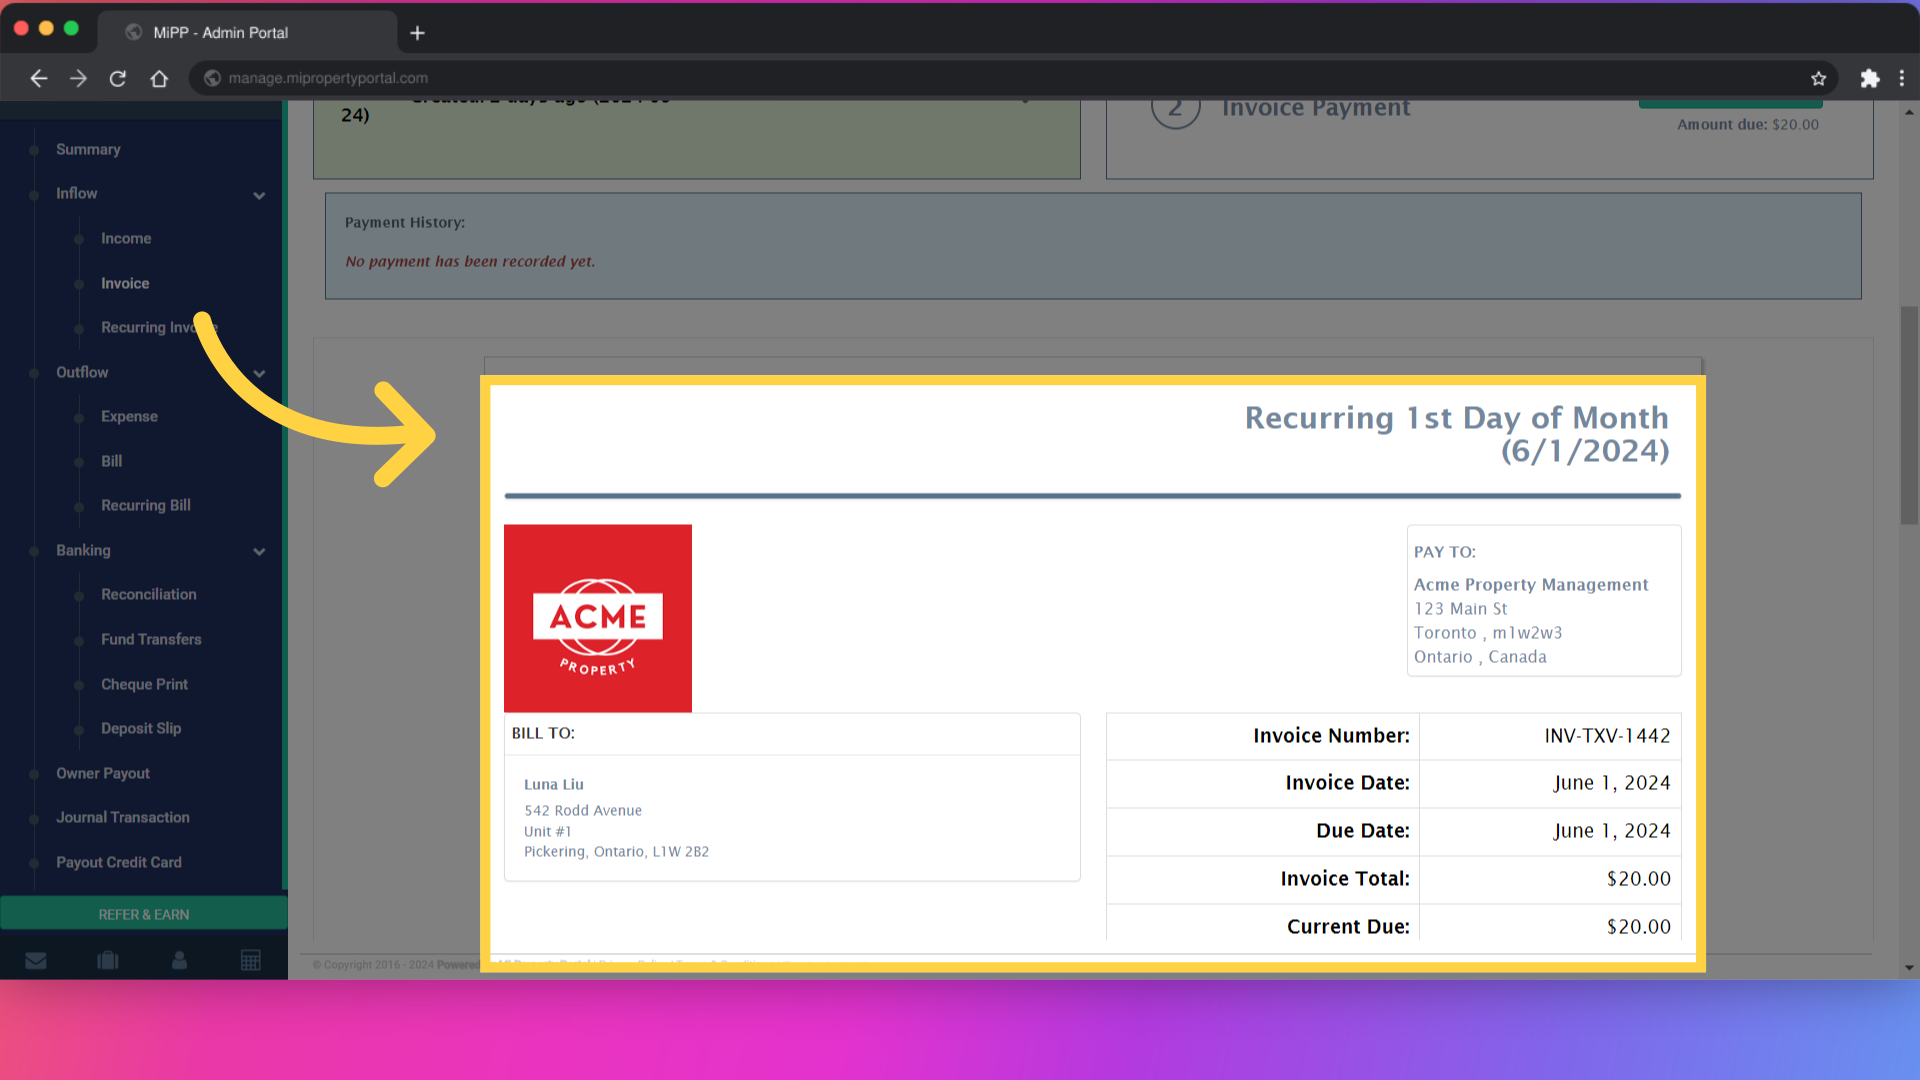Bookmark this page using the star icon
This screenshot has height=1080, width=1920.
coord(1819,78)
